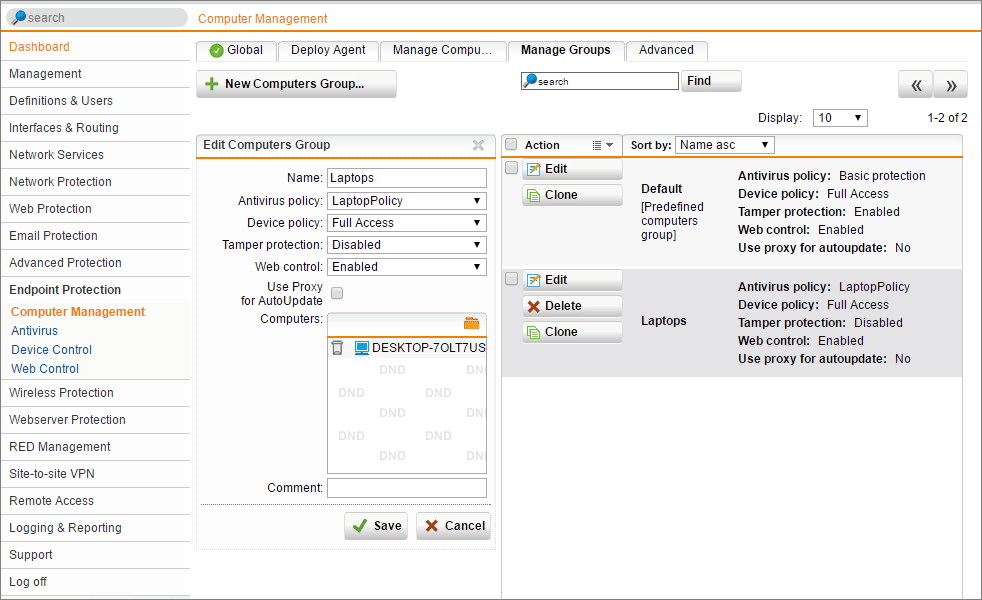Open Interfaces & Routing menu

(63, 128)
